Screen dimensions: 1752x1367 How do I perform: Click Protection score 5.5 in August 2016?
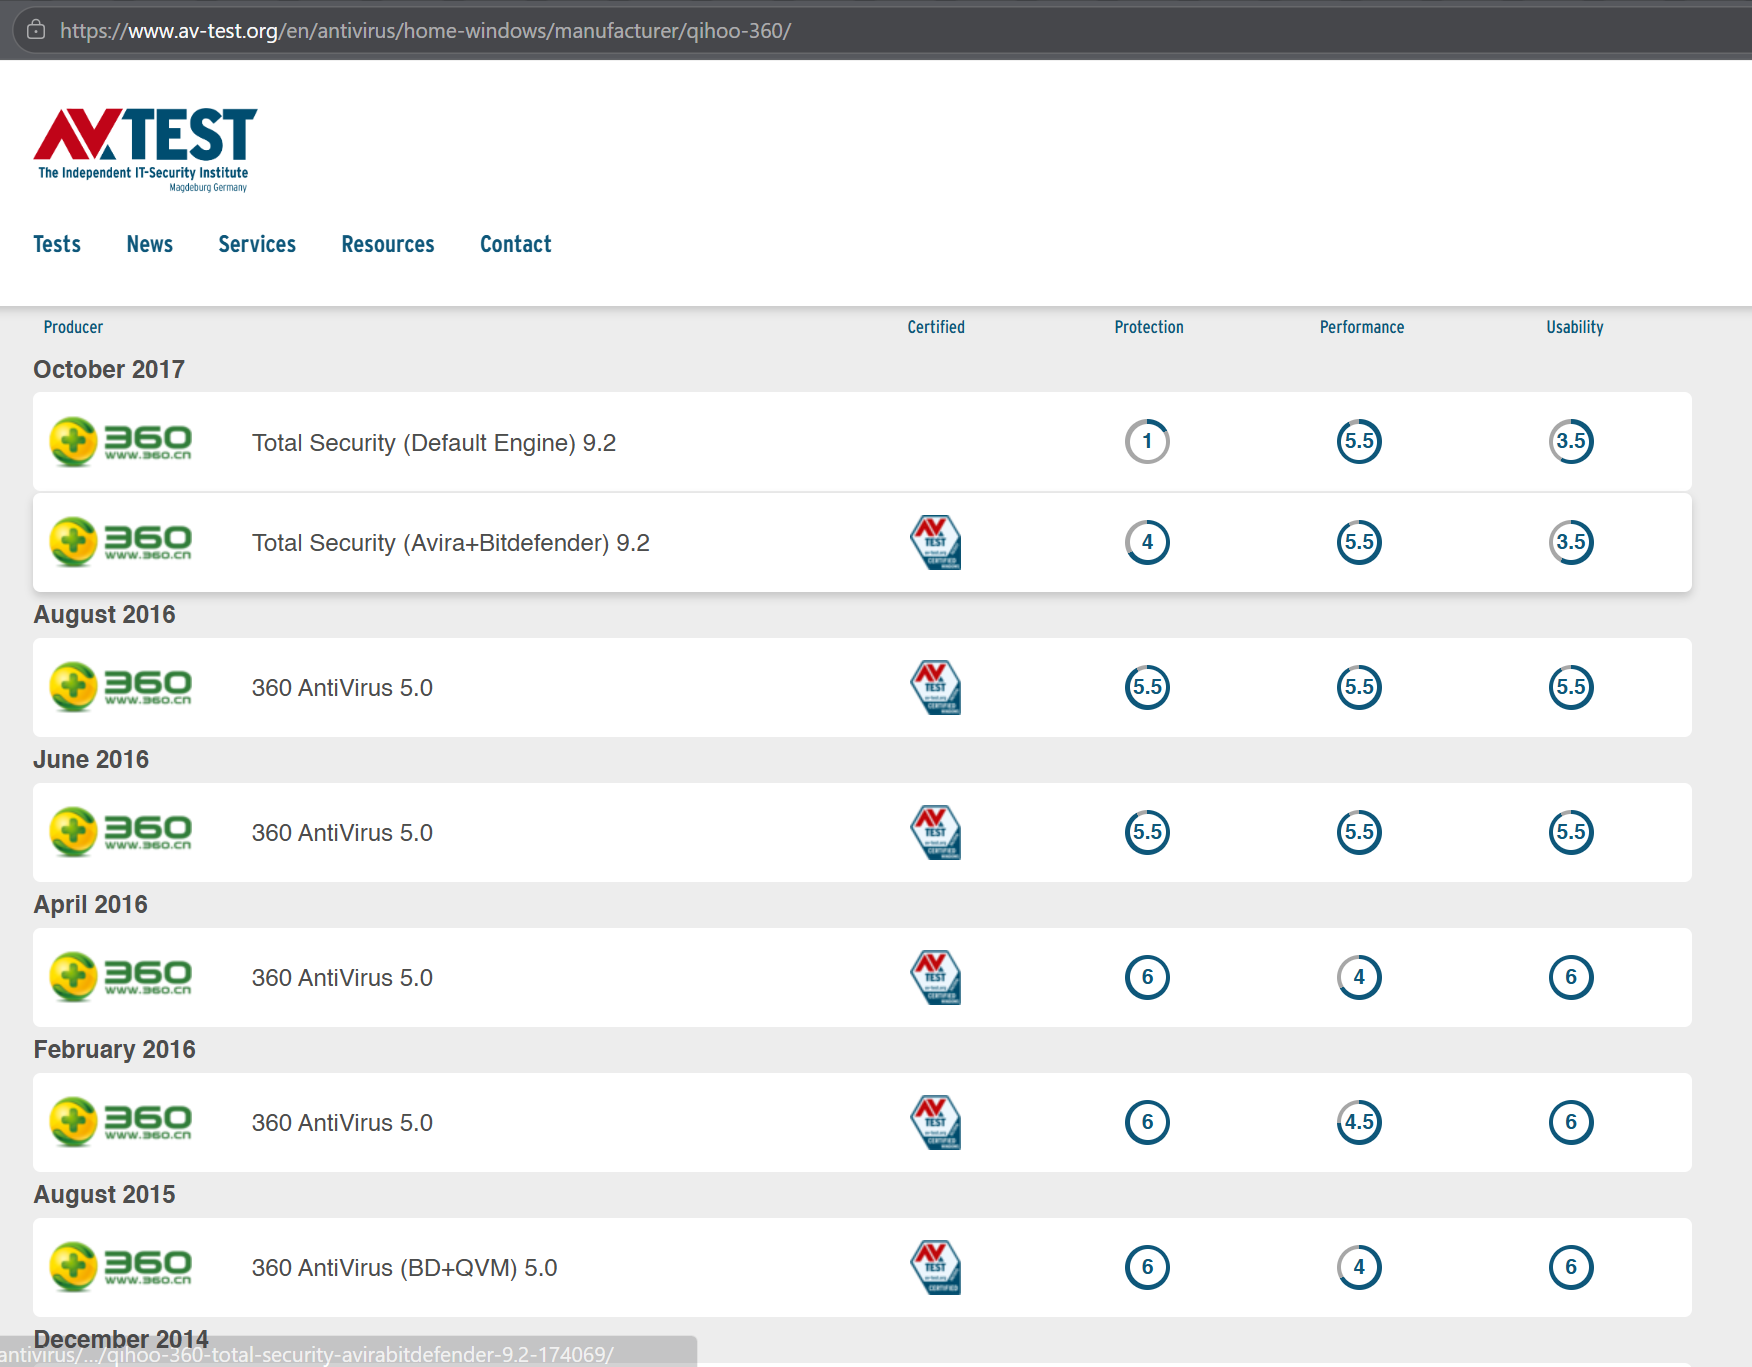(x=1147, y=687)
